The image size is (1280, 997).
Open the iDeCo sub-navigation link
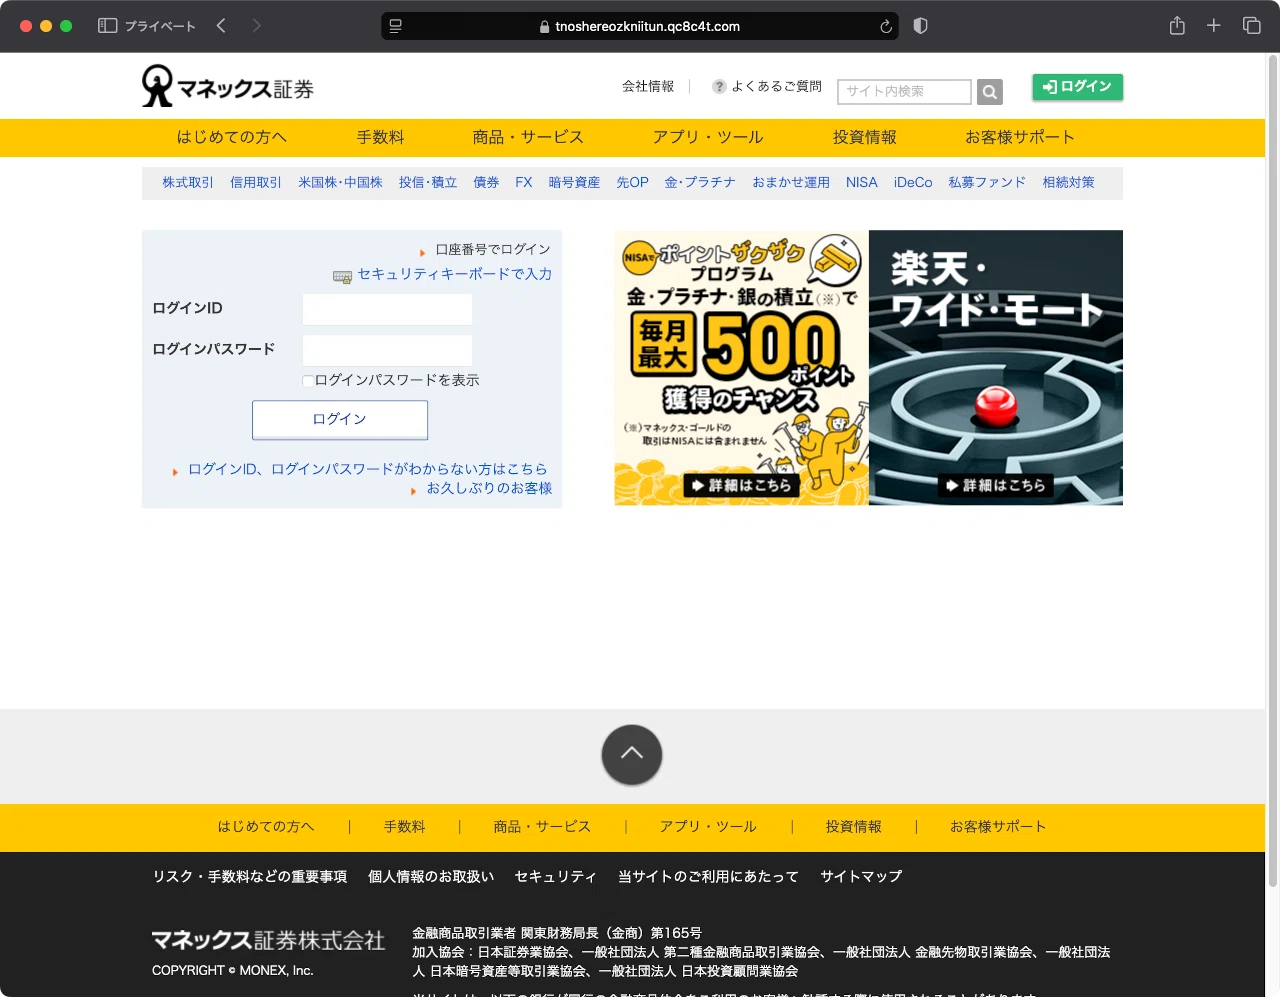pos(913,183)
